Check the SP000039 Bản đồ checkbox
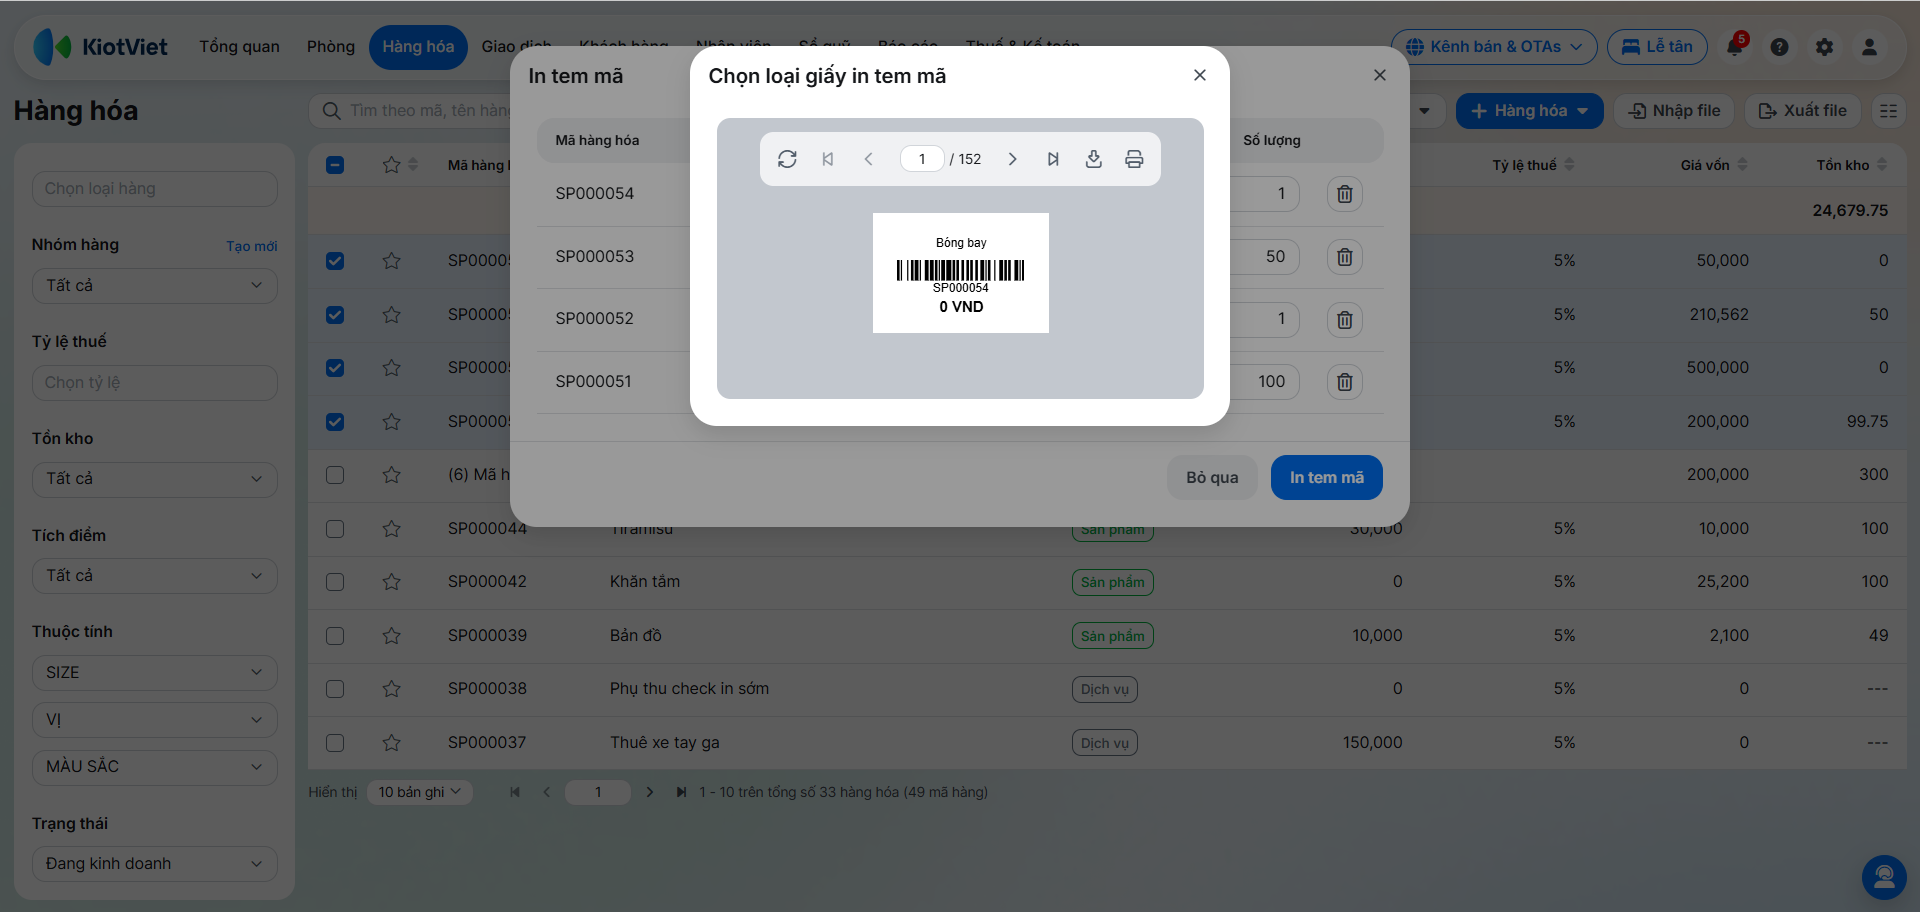Screen dimensions: 1920x912 335,636
